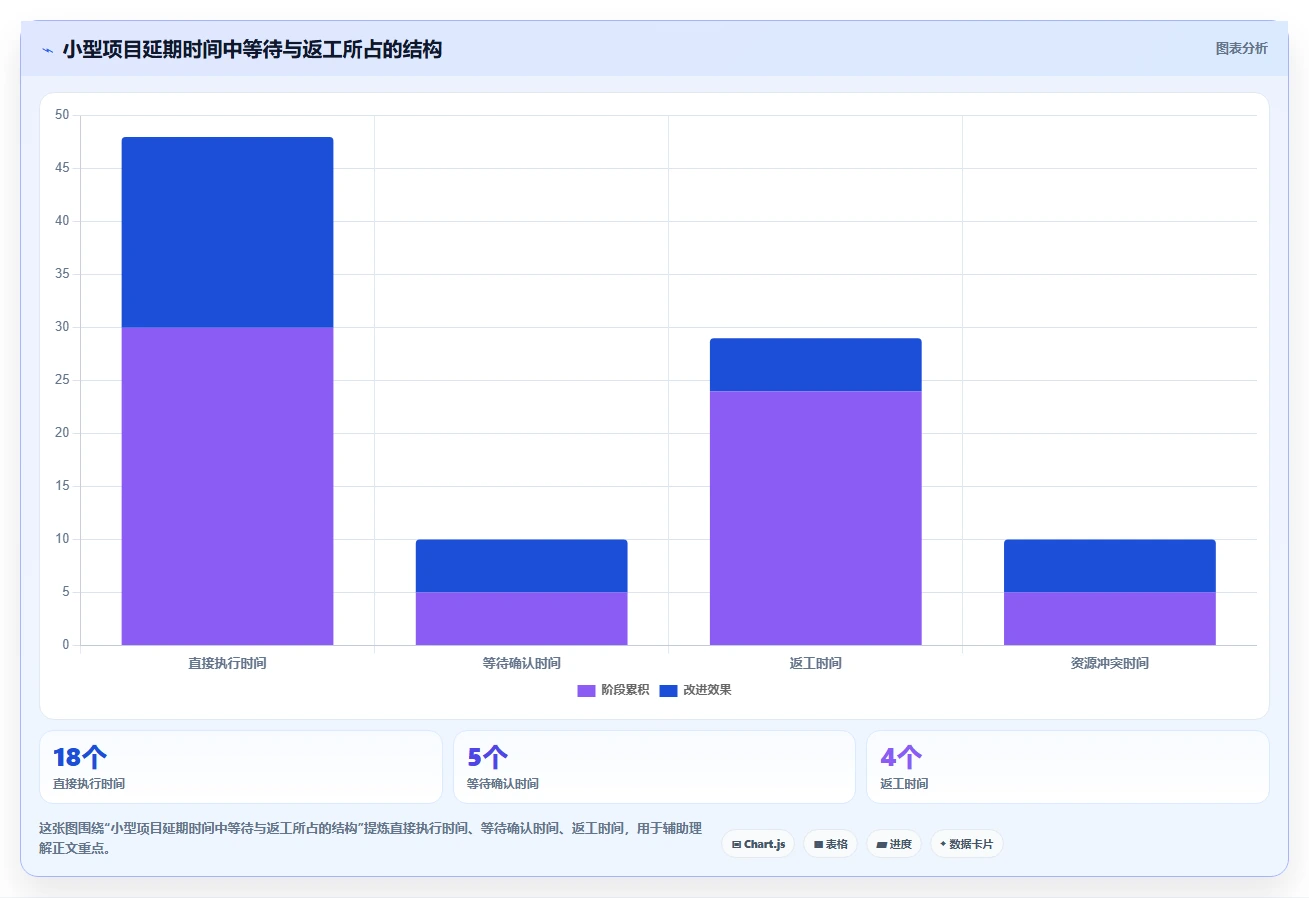Toggle the 改进效果 legend series
The image size is (1309, 898).
(695, 691)
